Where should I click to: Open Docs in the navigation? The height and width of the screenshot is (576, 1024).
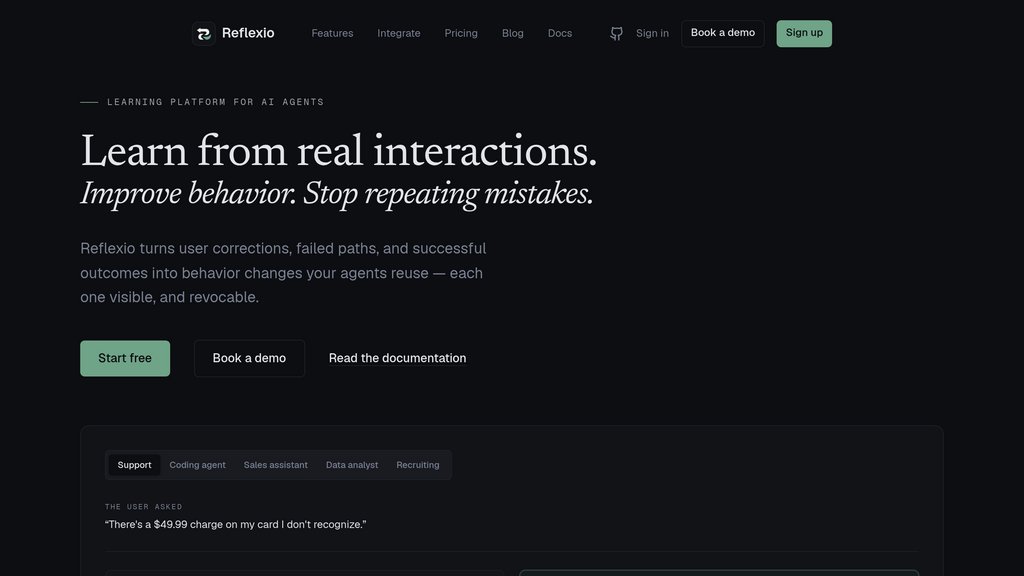coord(560,33)
